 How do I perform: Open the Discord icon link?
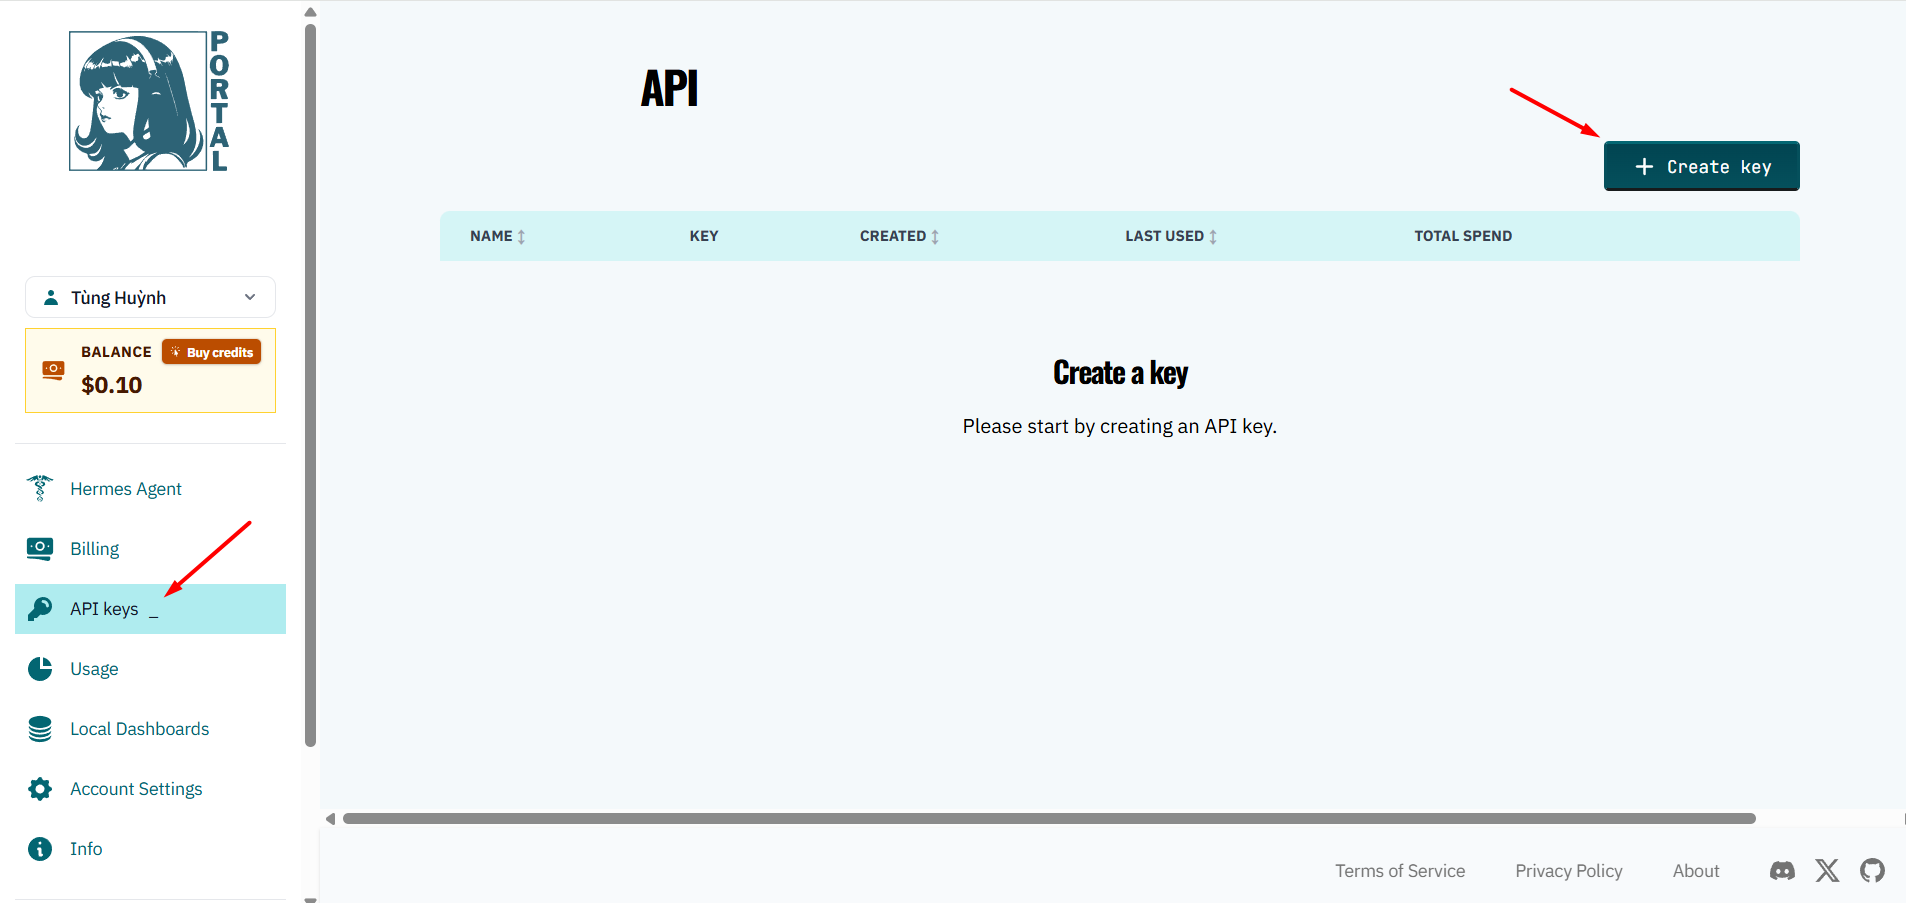click(x=1782, y=871)
